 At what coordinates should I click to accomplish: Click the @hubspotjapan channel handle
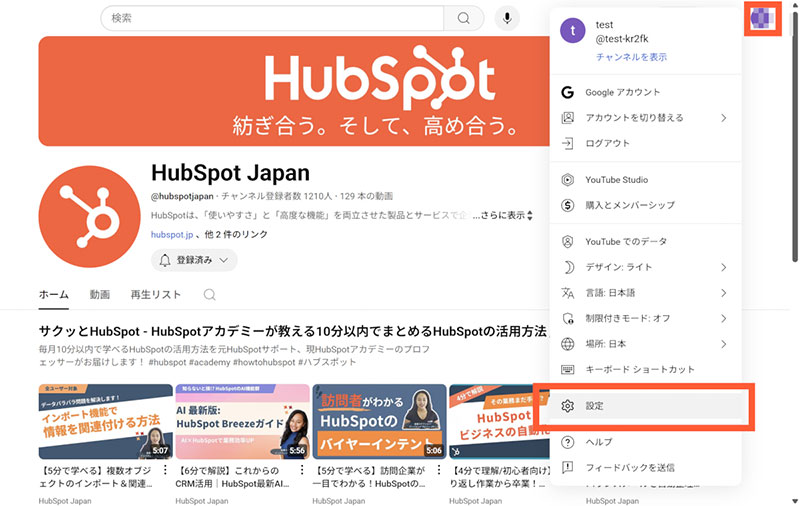coord(182,196)
